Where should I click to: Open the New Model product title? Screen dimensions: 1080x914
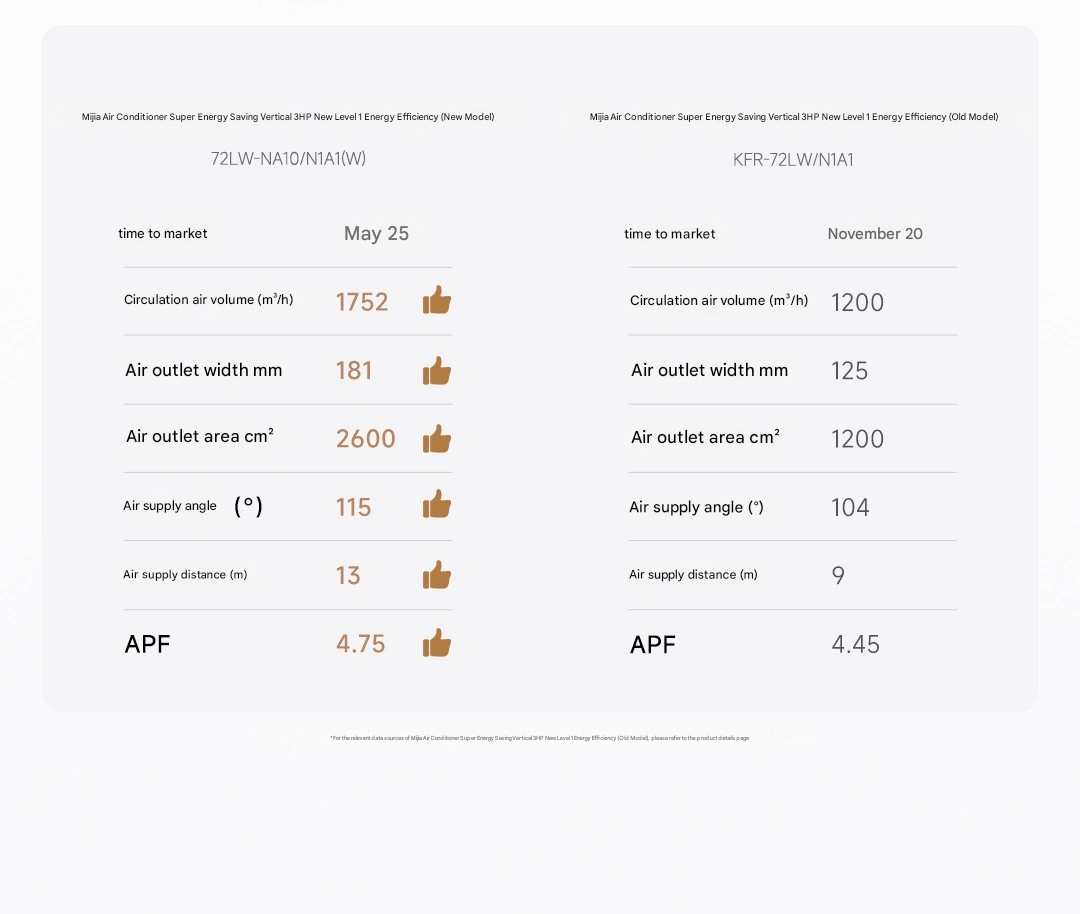[288, 117]
